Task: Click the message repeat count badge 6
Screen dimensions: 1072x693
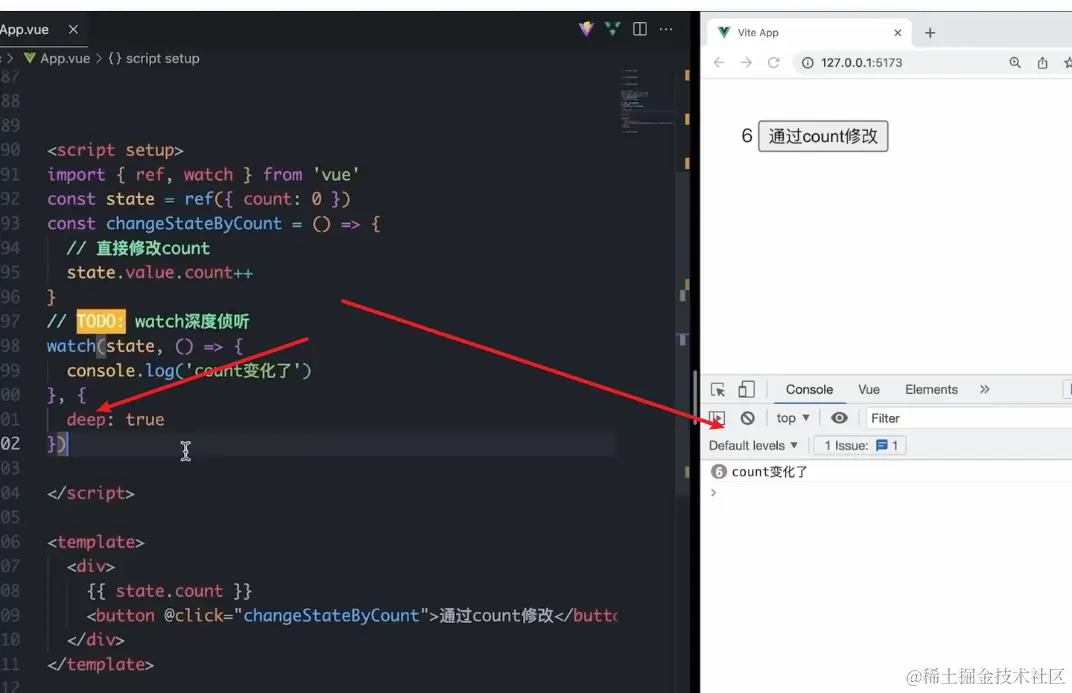Action: (x=719, y=472)
